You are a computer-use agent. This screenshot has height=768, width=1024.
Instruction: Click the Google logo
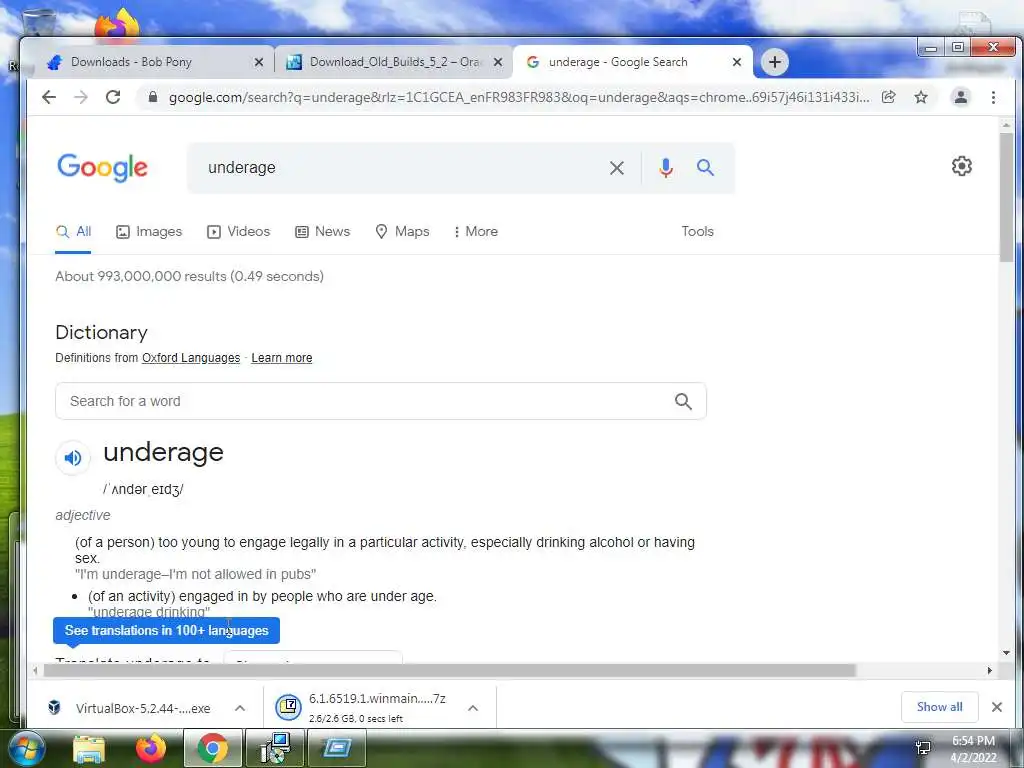(x=103, y=168)
